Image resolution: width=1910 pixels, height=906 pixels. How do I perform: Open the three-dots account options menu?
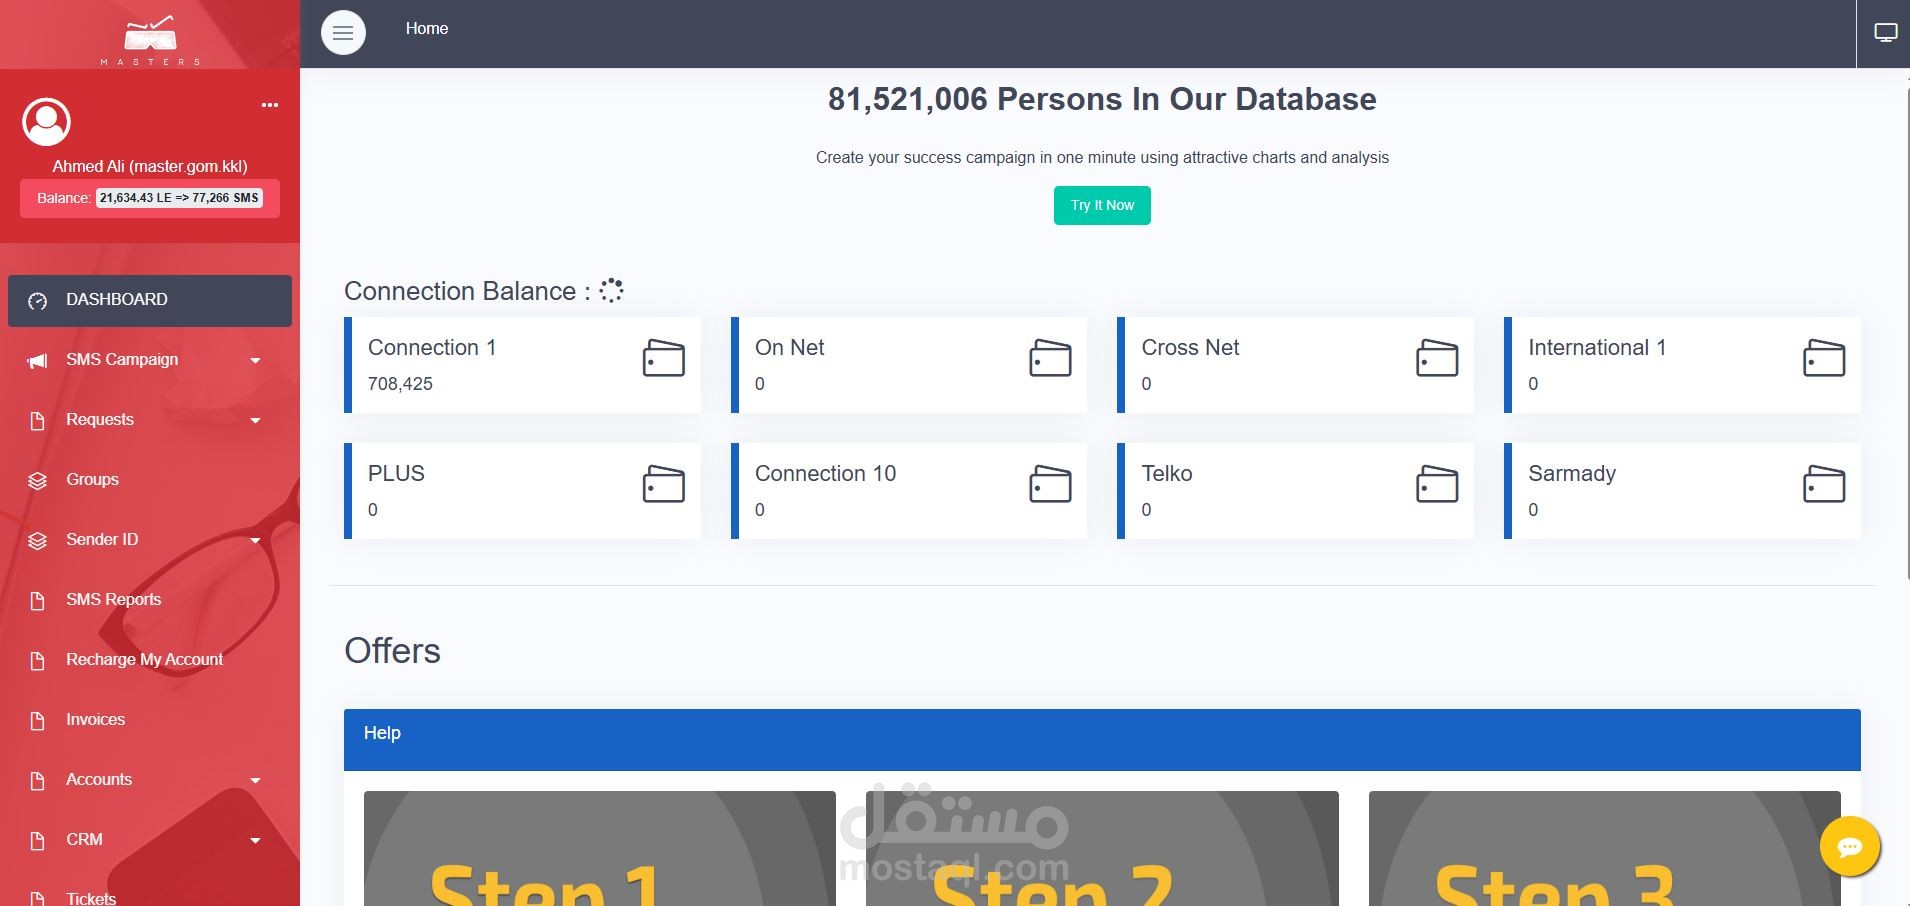(x=270, y=105)
